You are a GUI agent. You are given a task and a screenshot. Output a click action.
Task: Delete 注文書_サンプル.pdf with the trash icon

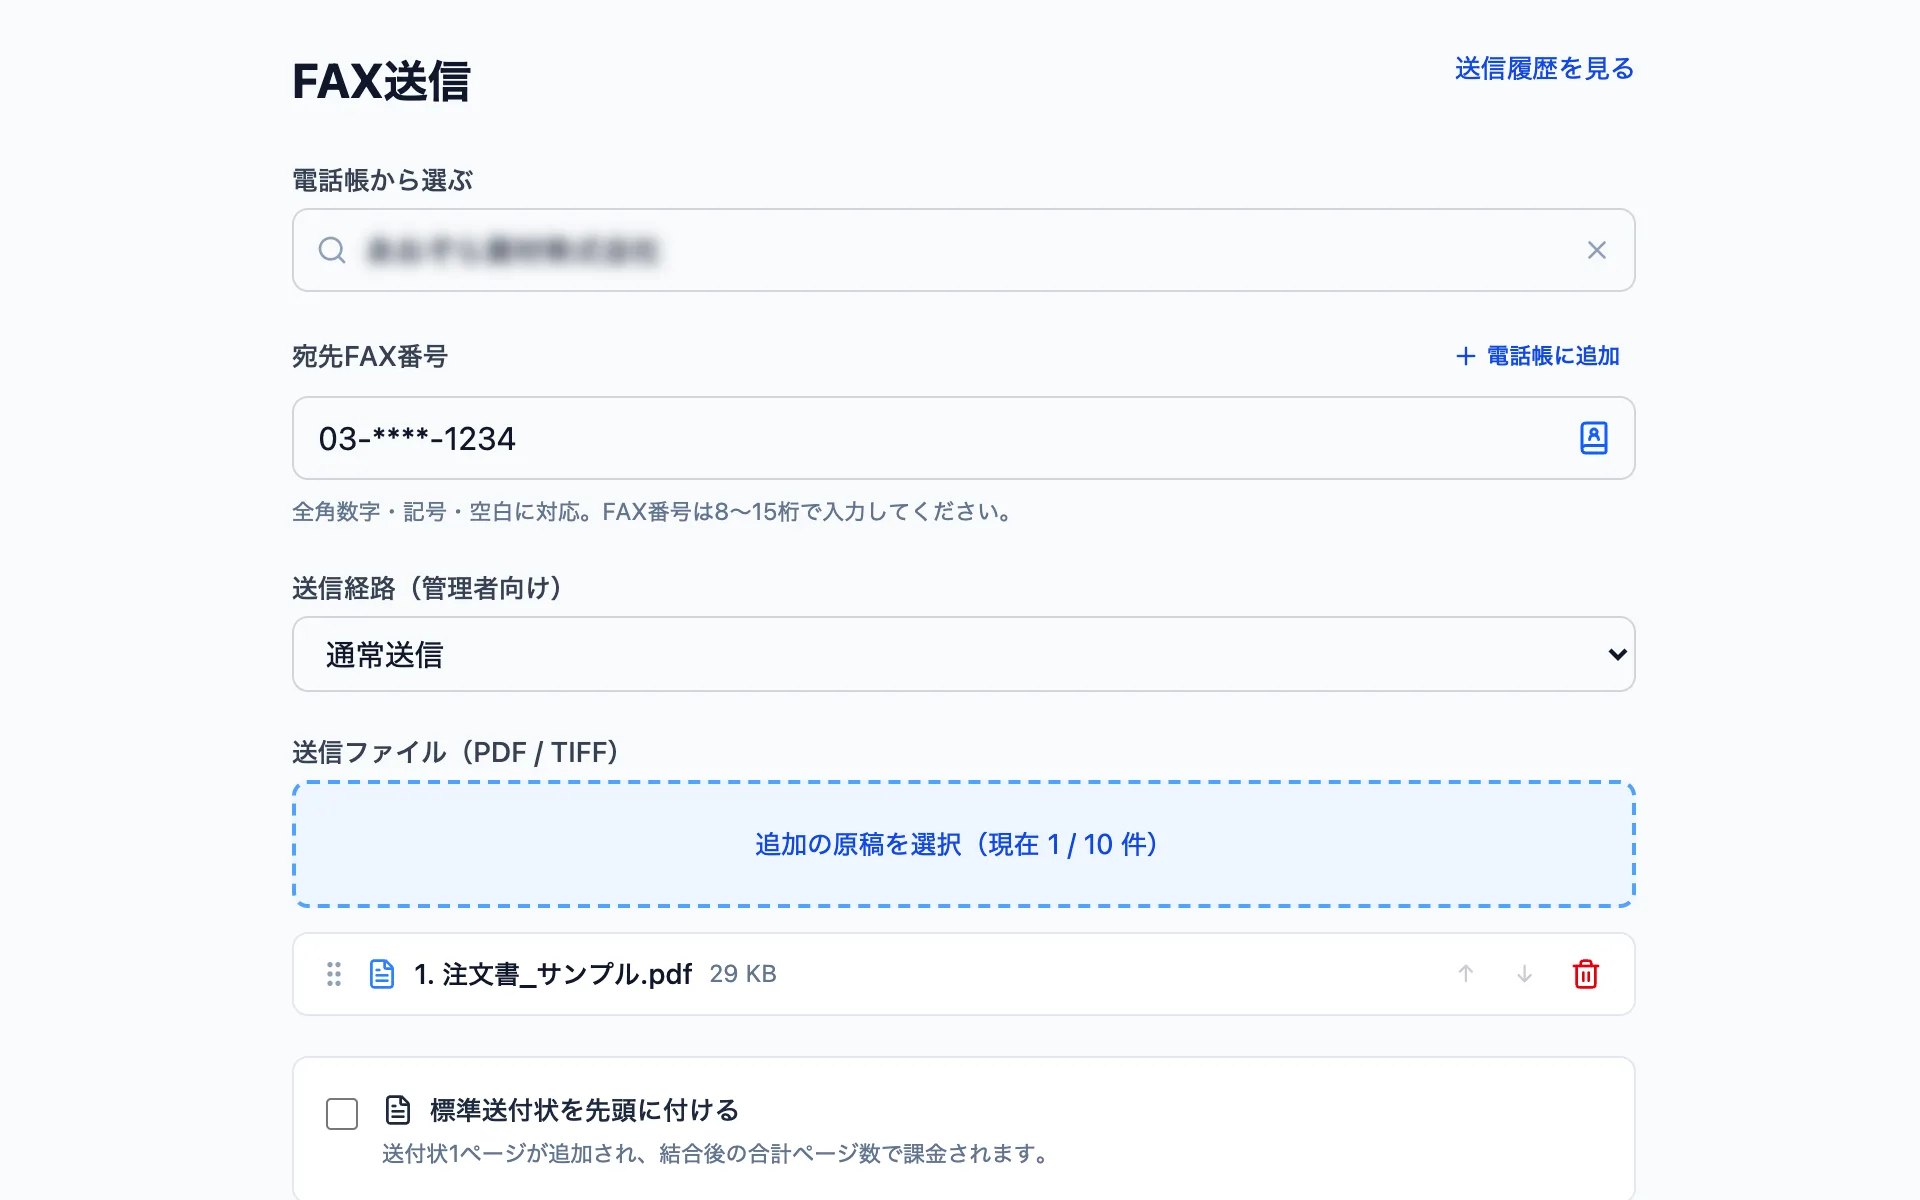pos(1586,974)
